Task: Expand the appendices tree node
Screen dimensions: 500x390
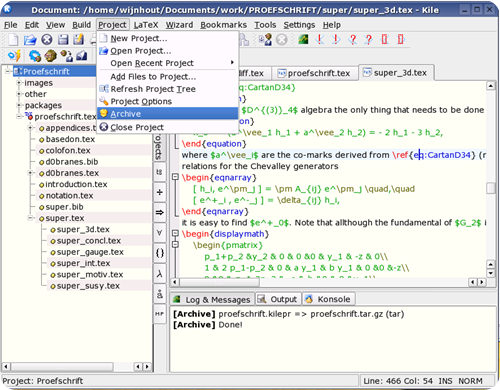Action: (x=30, y=128)
